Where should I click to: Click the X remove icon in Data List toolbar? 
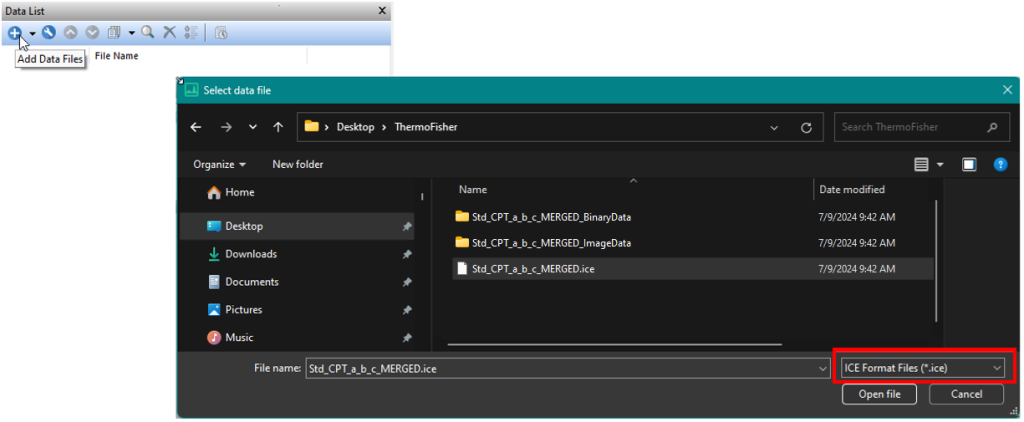[170, 33]
